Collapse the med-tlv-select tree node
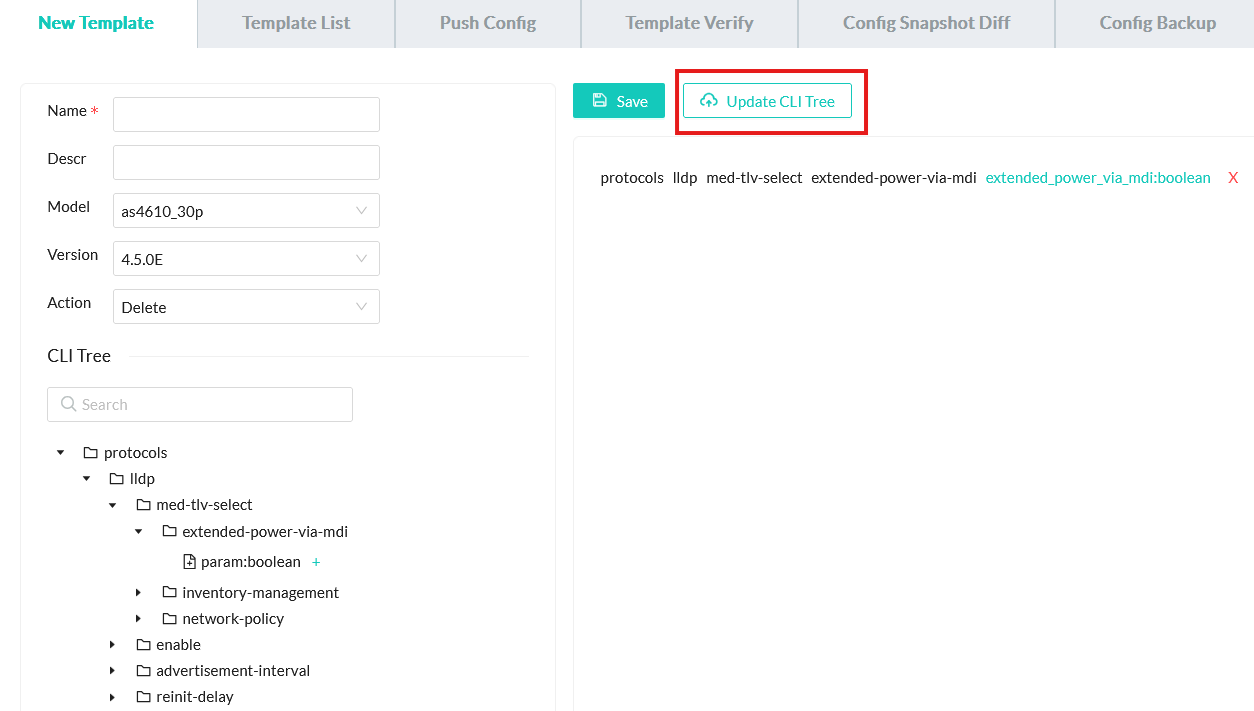This screenshot has height=711, width=1254. point(113,505)
